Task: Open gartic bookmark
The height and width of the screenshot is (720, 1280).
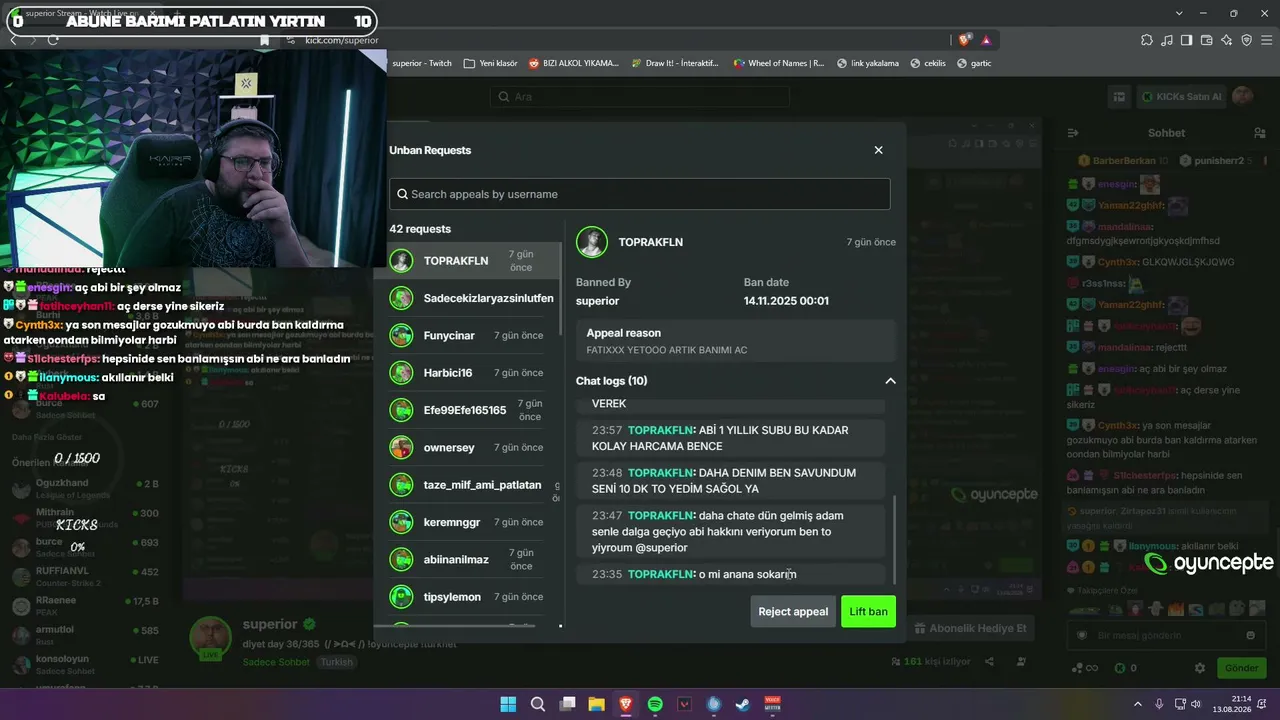Action: (x=975, y=63)
